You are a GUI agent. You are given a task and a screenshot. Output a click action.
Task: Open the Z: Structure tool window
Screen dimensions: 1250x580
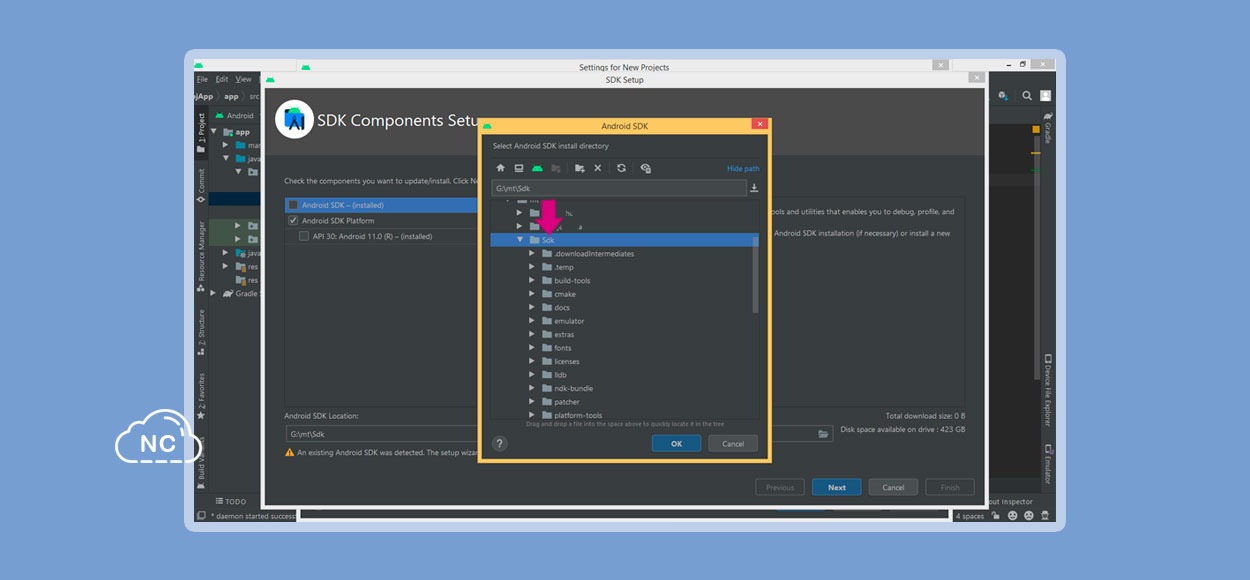201,333
